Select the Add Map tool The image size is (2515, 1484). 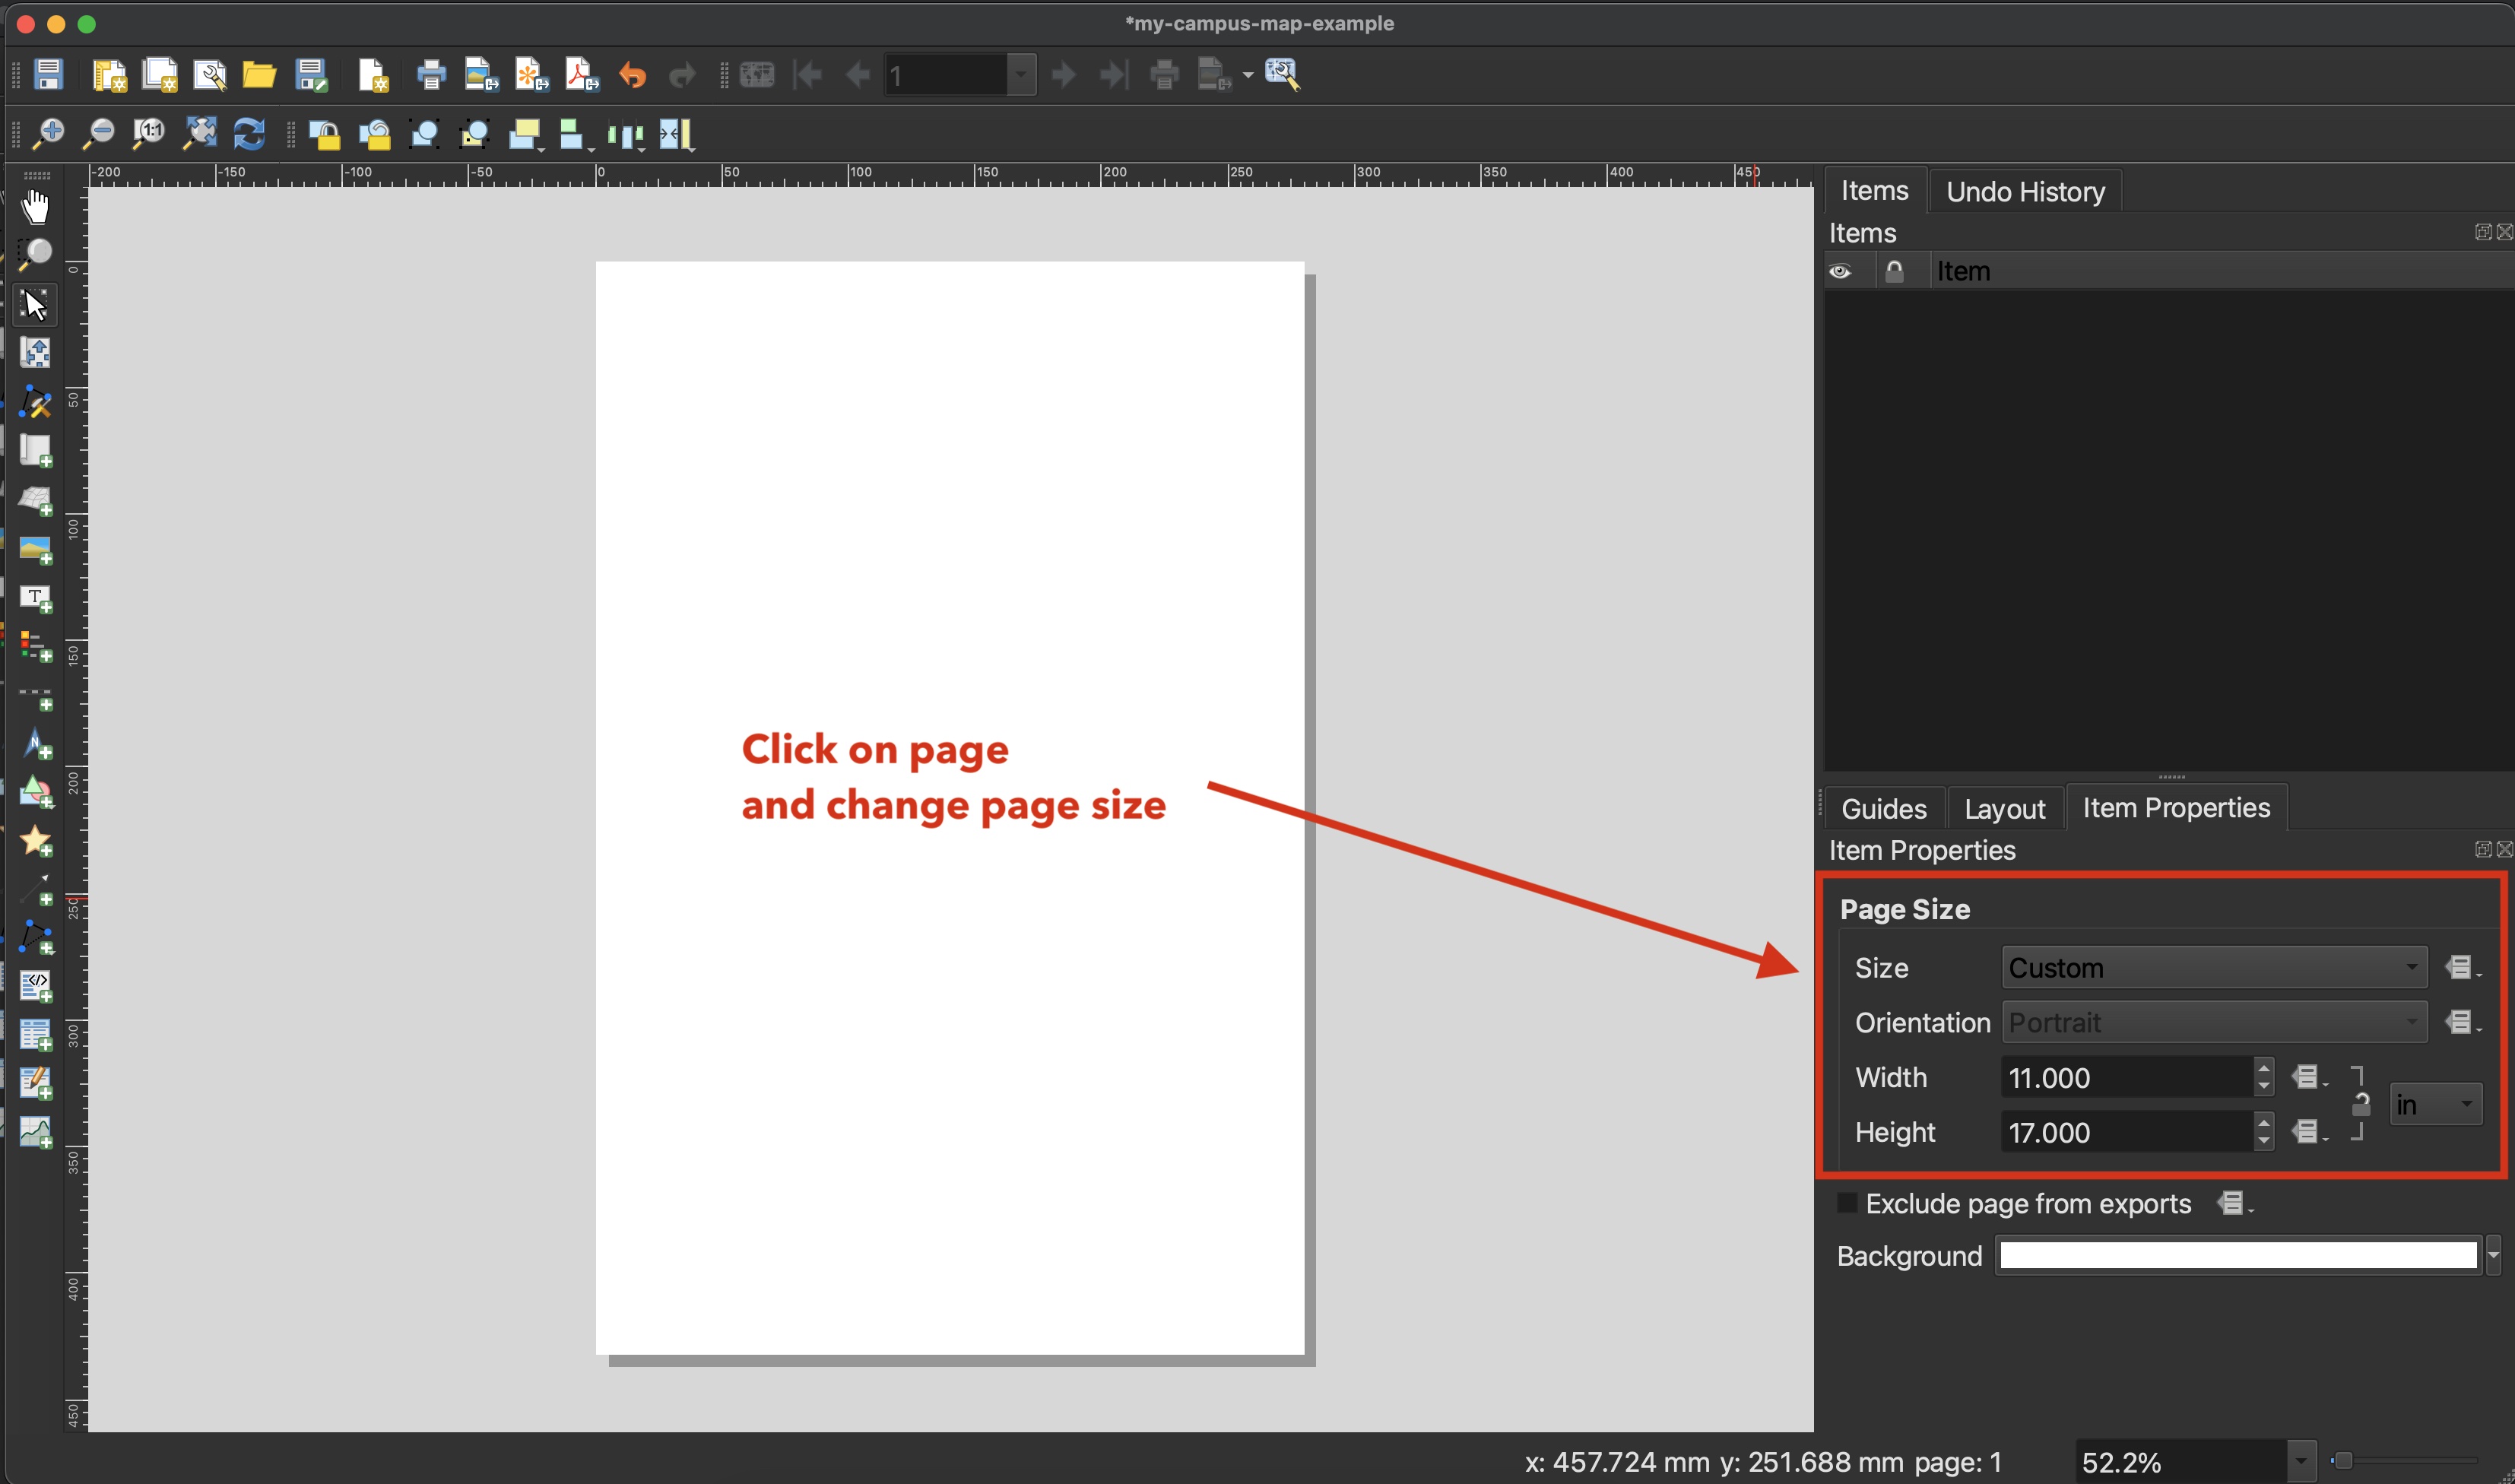click(x=36, y=451)
